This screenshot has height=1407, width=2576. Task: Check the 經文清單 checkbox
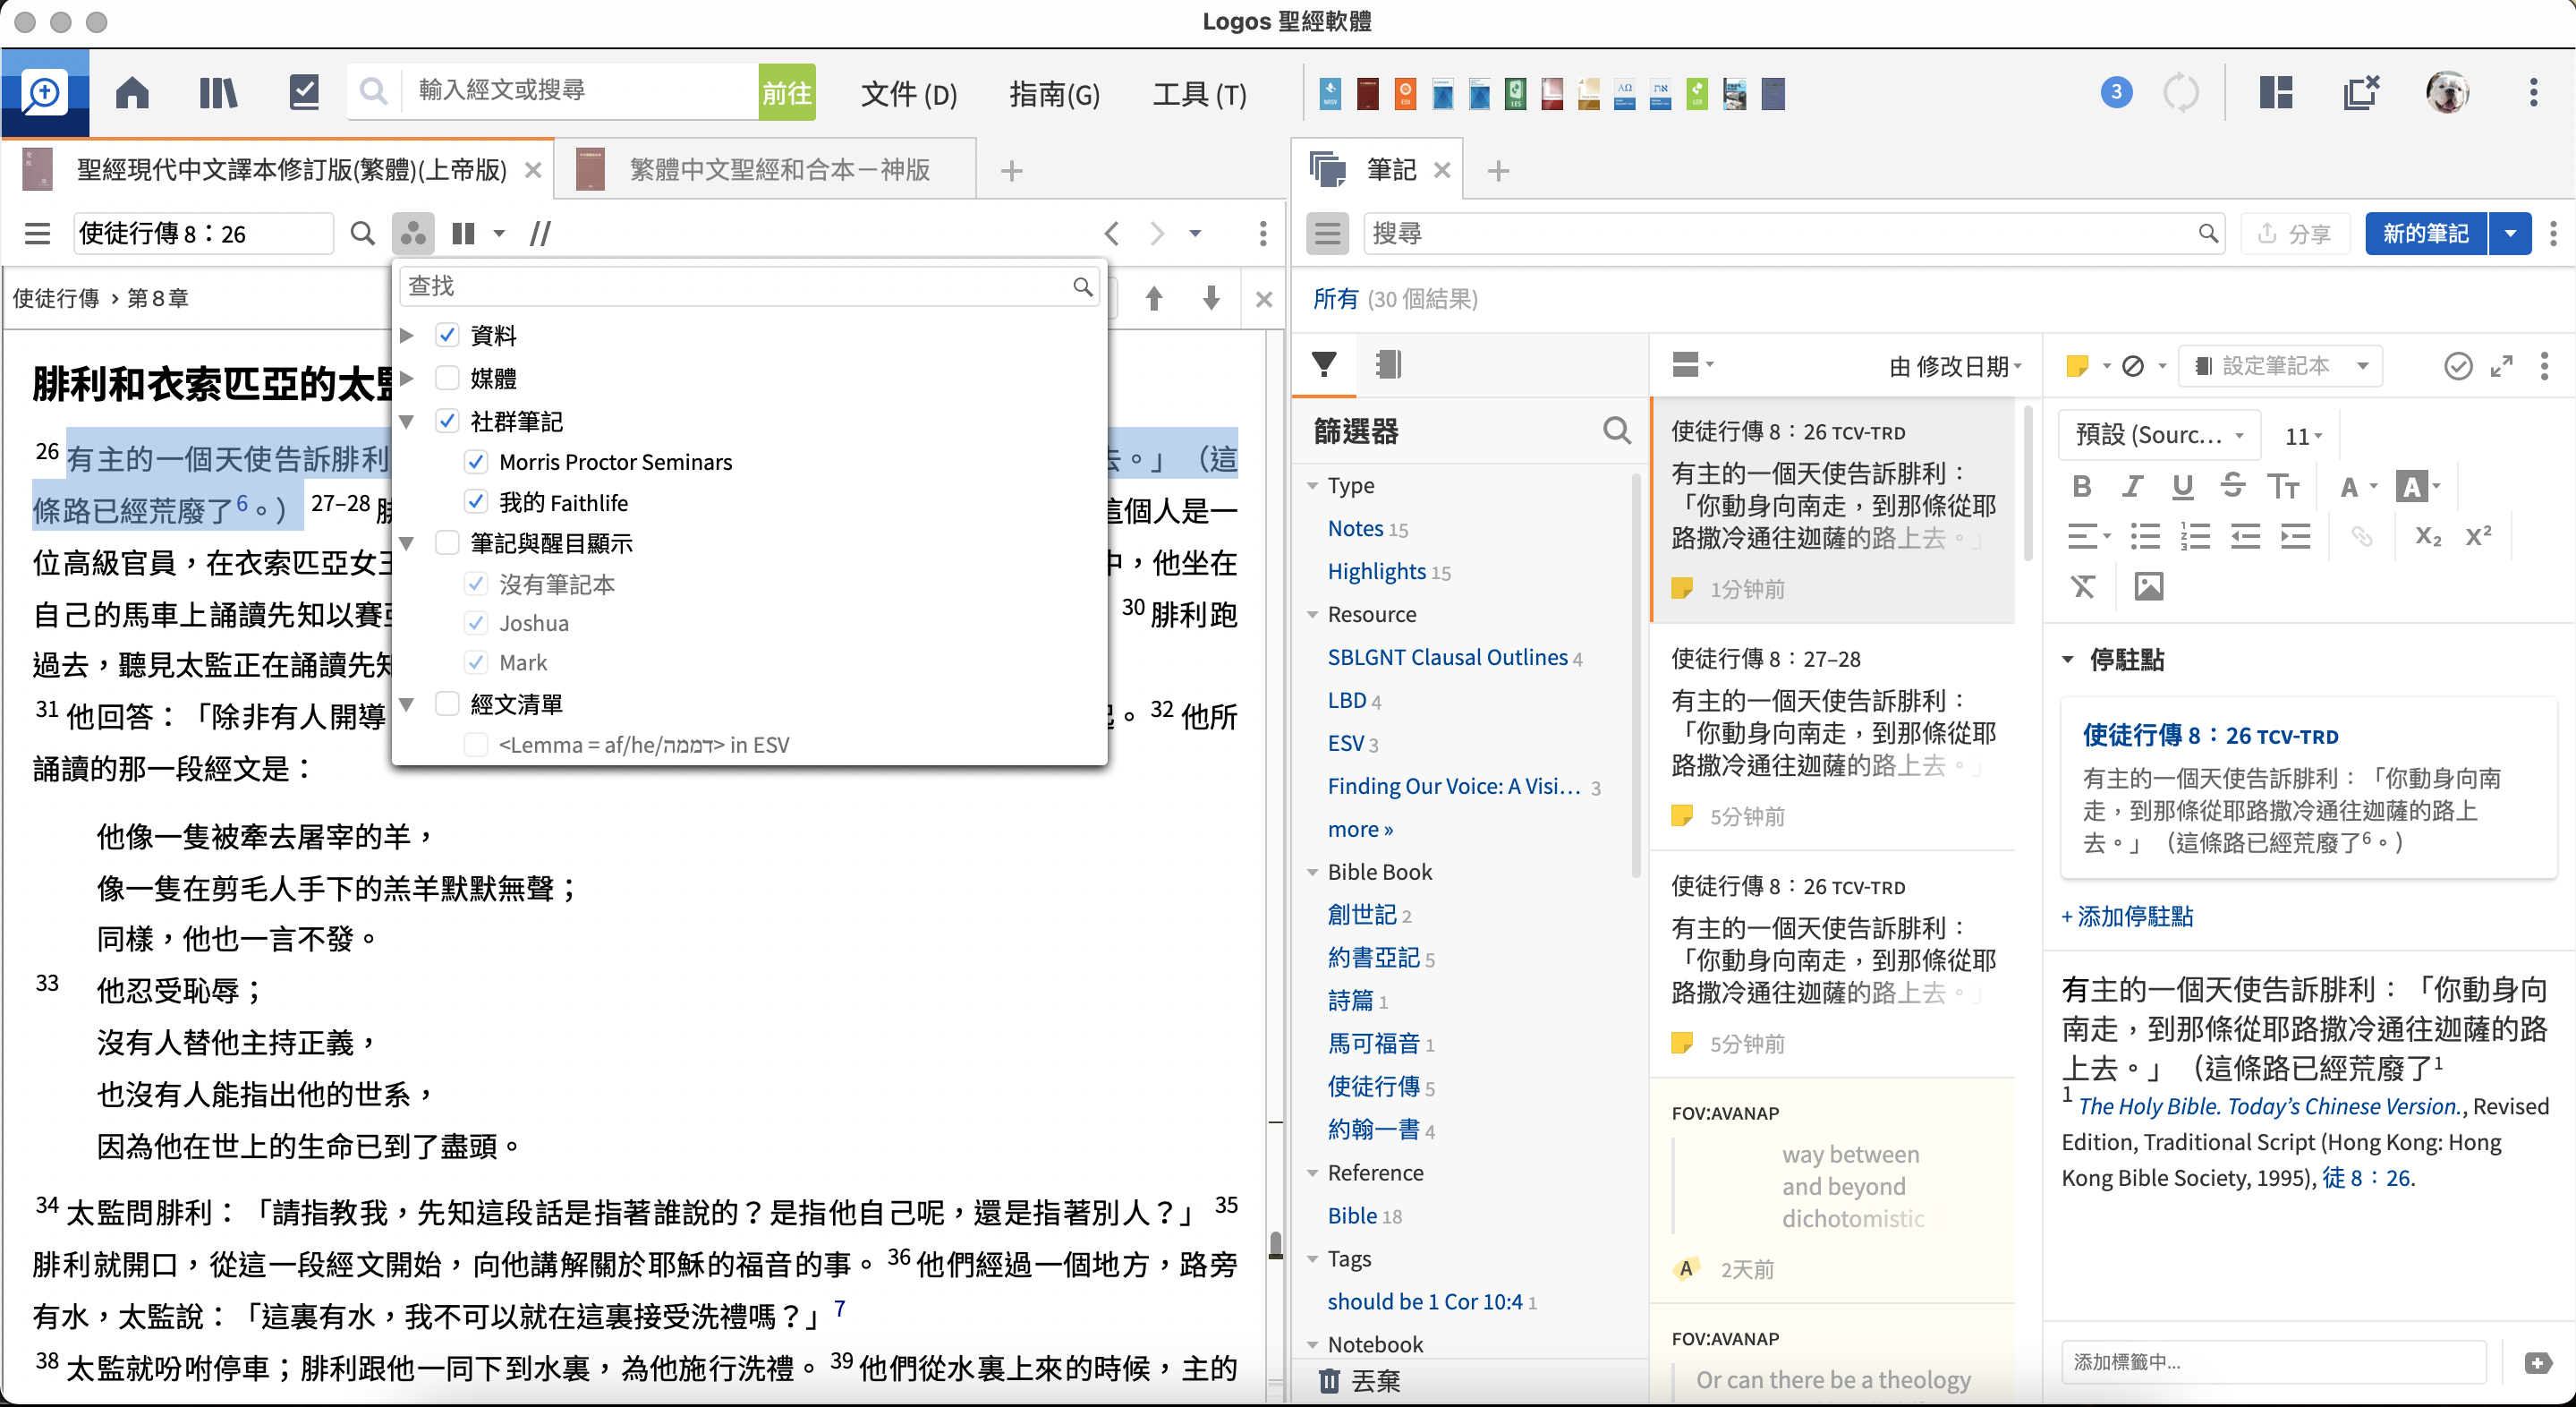447,704
